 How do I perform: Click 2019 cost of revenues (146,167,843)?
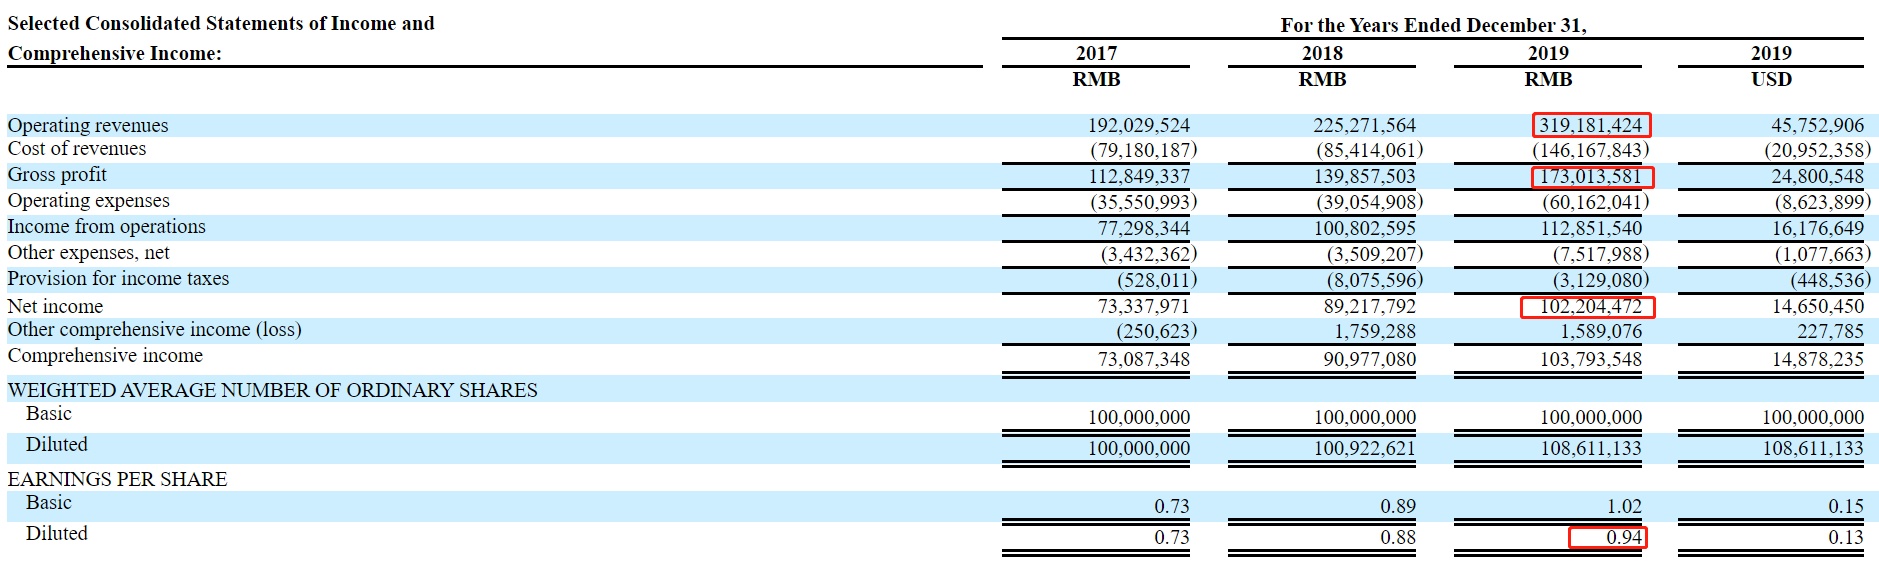[x=1591, y=151]
